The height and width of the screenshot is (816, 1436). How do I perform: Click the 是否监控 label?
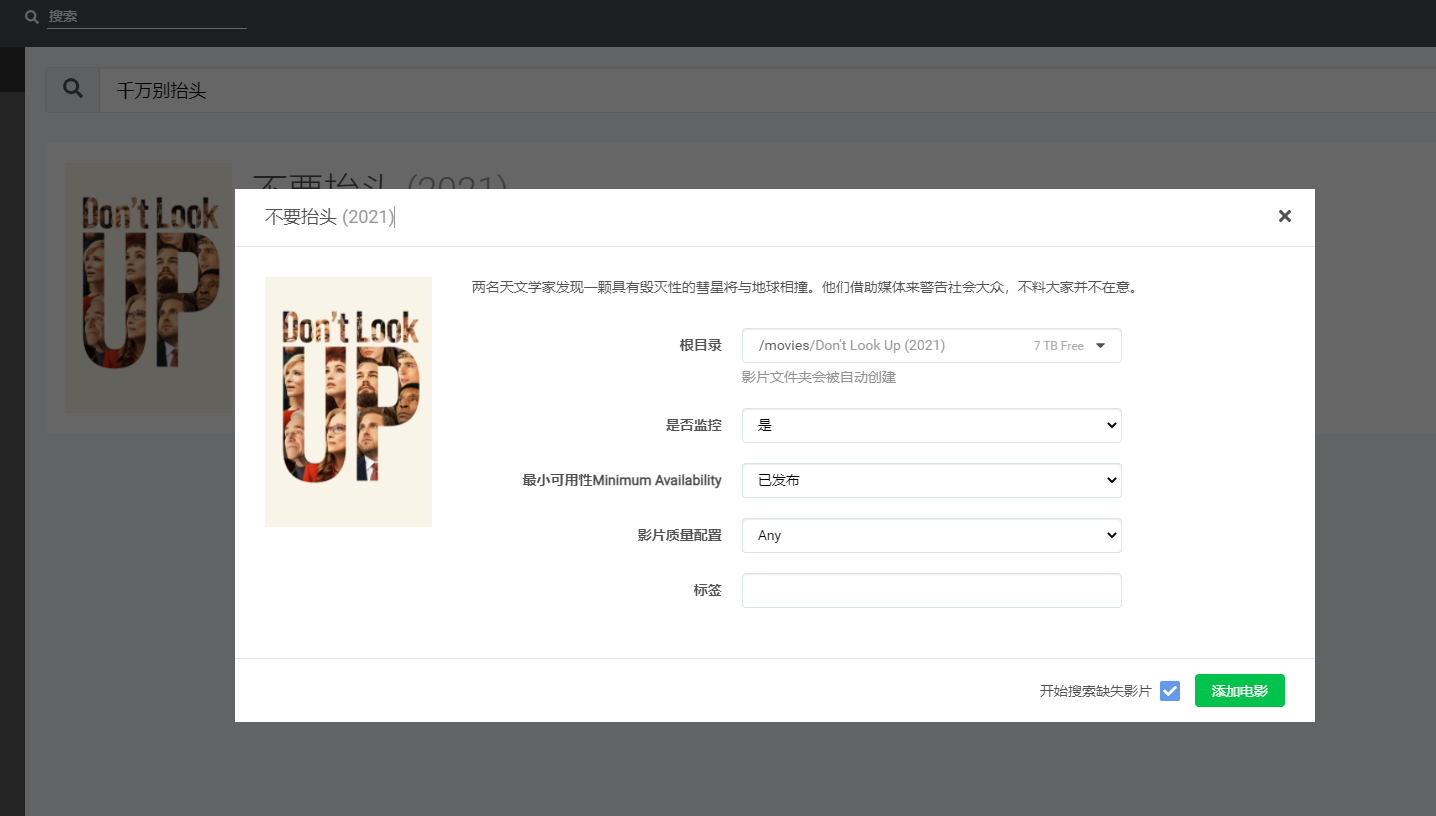tap(694, 425)
